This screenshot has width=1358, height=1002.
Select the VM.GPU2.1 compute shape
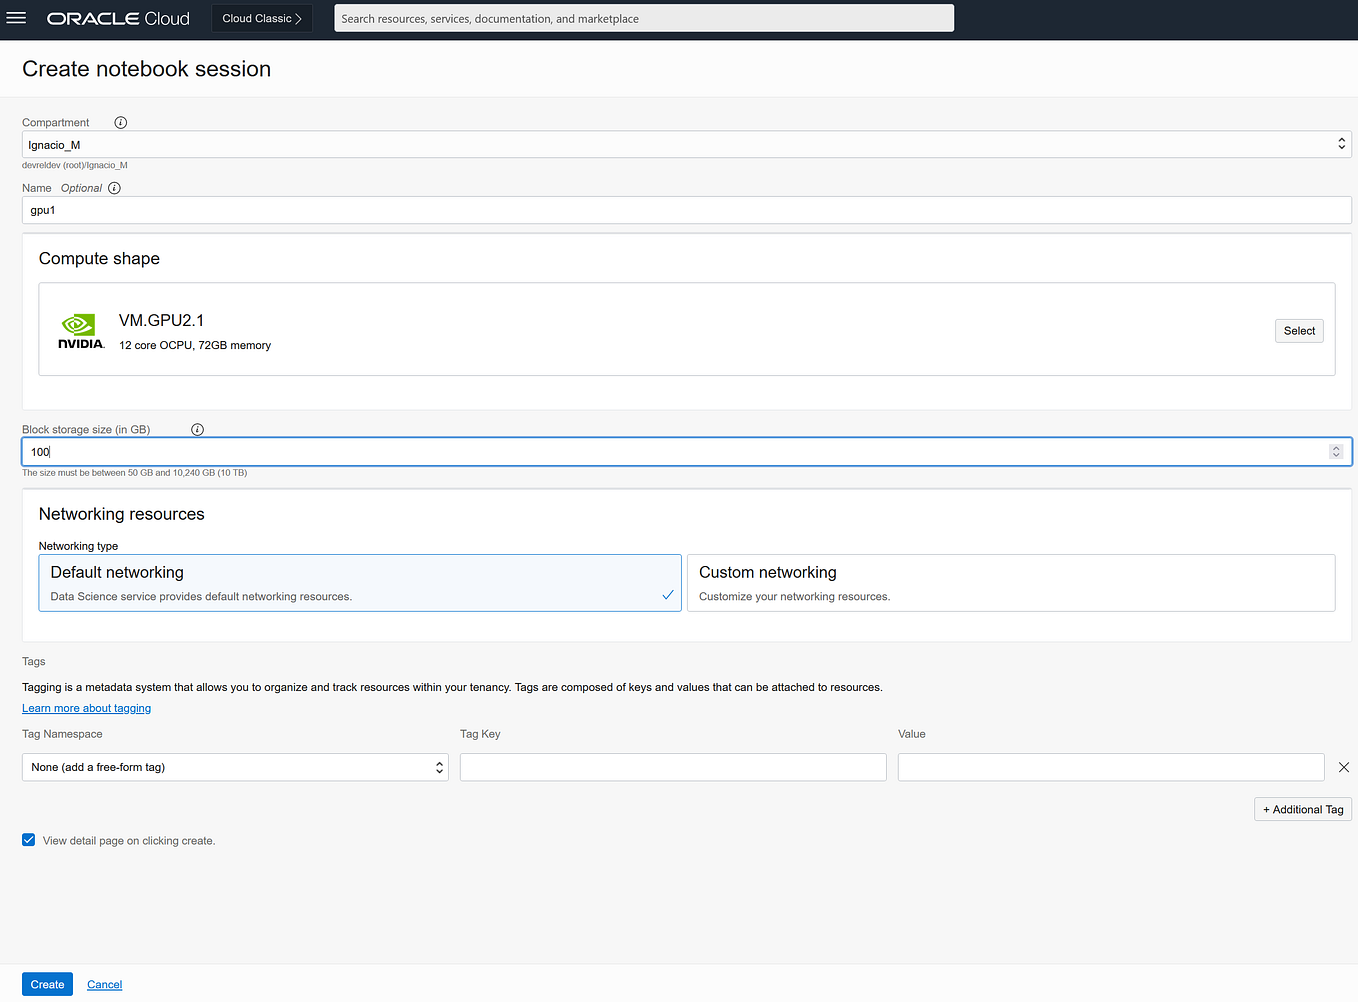pos(1298,330)
